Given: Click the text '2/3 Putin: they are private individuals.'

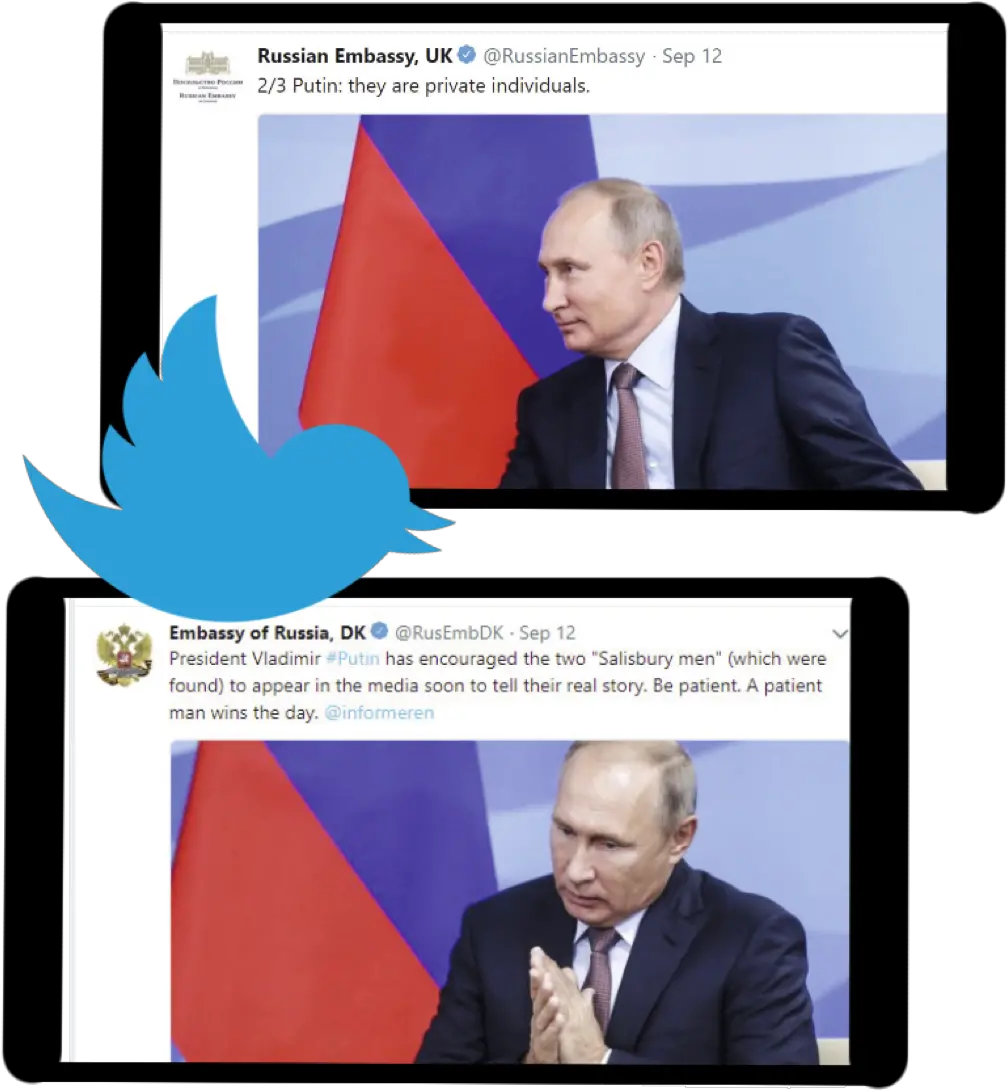Looking at the screenshot, I should coord(424,86).
